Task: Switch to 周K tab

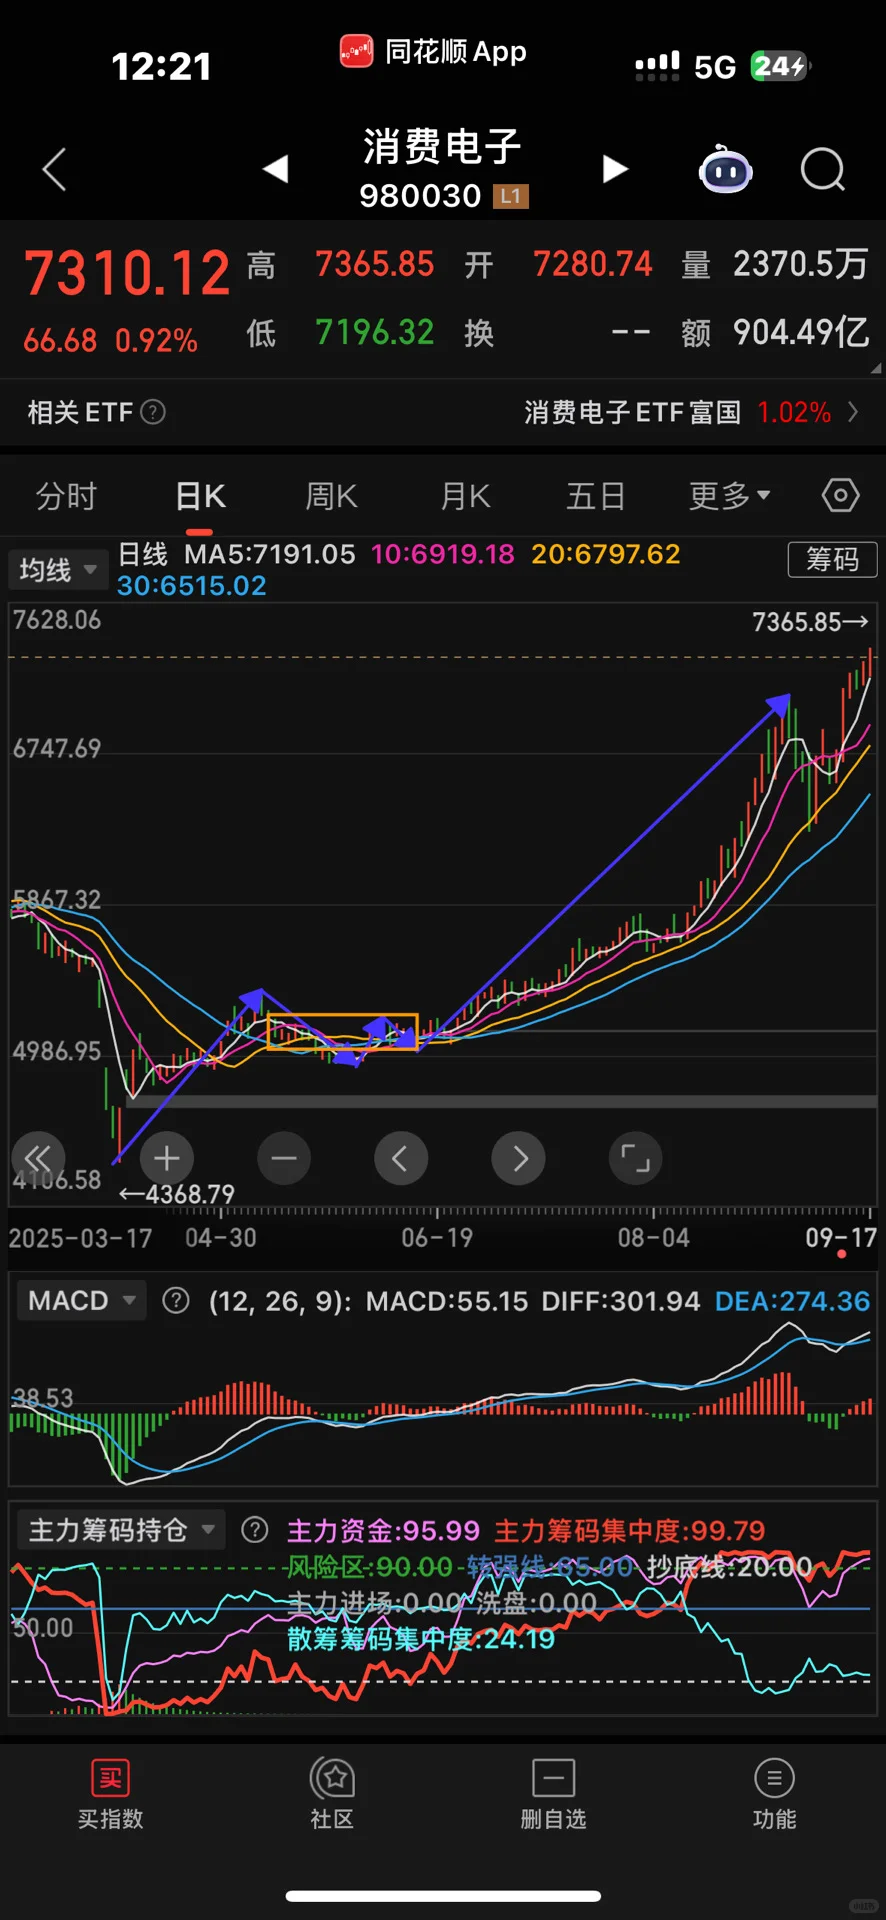Action: click(x=331, y=496)
